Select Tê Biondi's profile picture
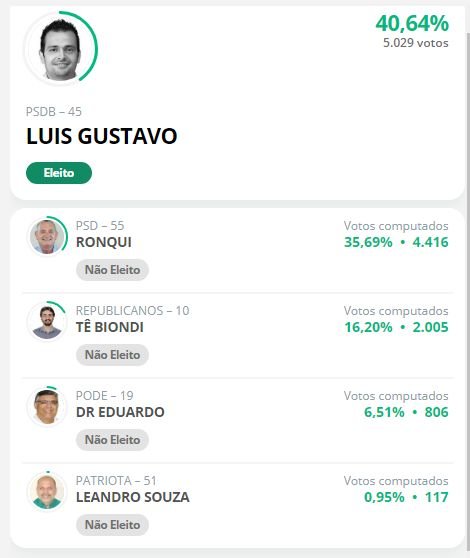The height and width of the screenshot is (558, 470). (x=47, y=321)
